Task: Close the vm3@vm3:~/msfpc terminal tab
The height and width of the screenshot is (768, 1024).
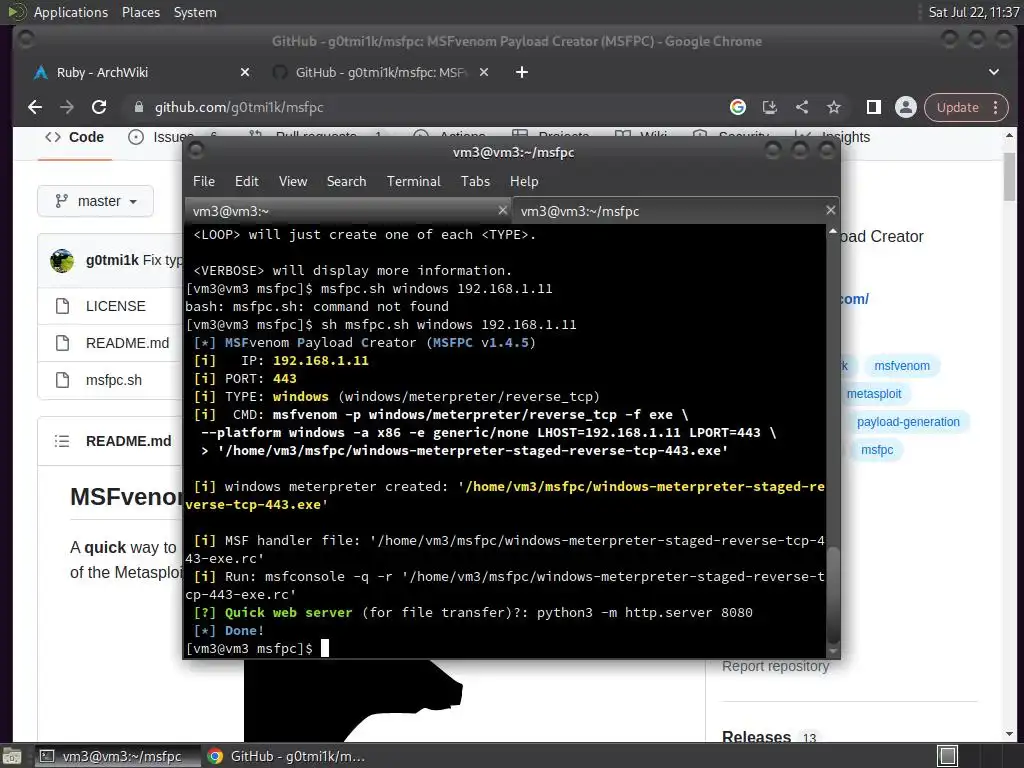Action: tap(831, 210)
